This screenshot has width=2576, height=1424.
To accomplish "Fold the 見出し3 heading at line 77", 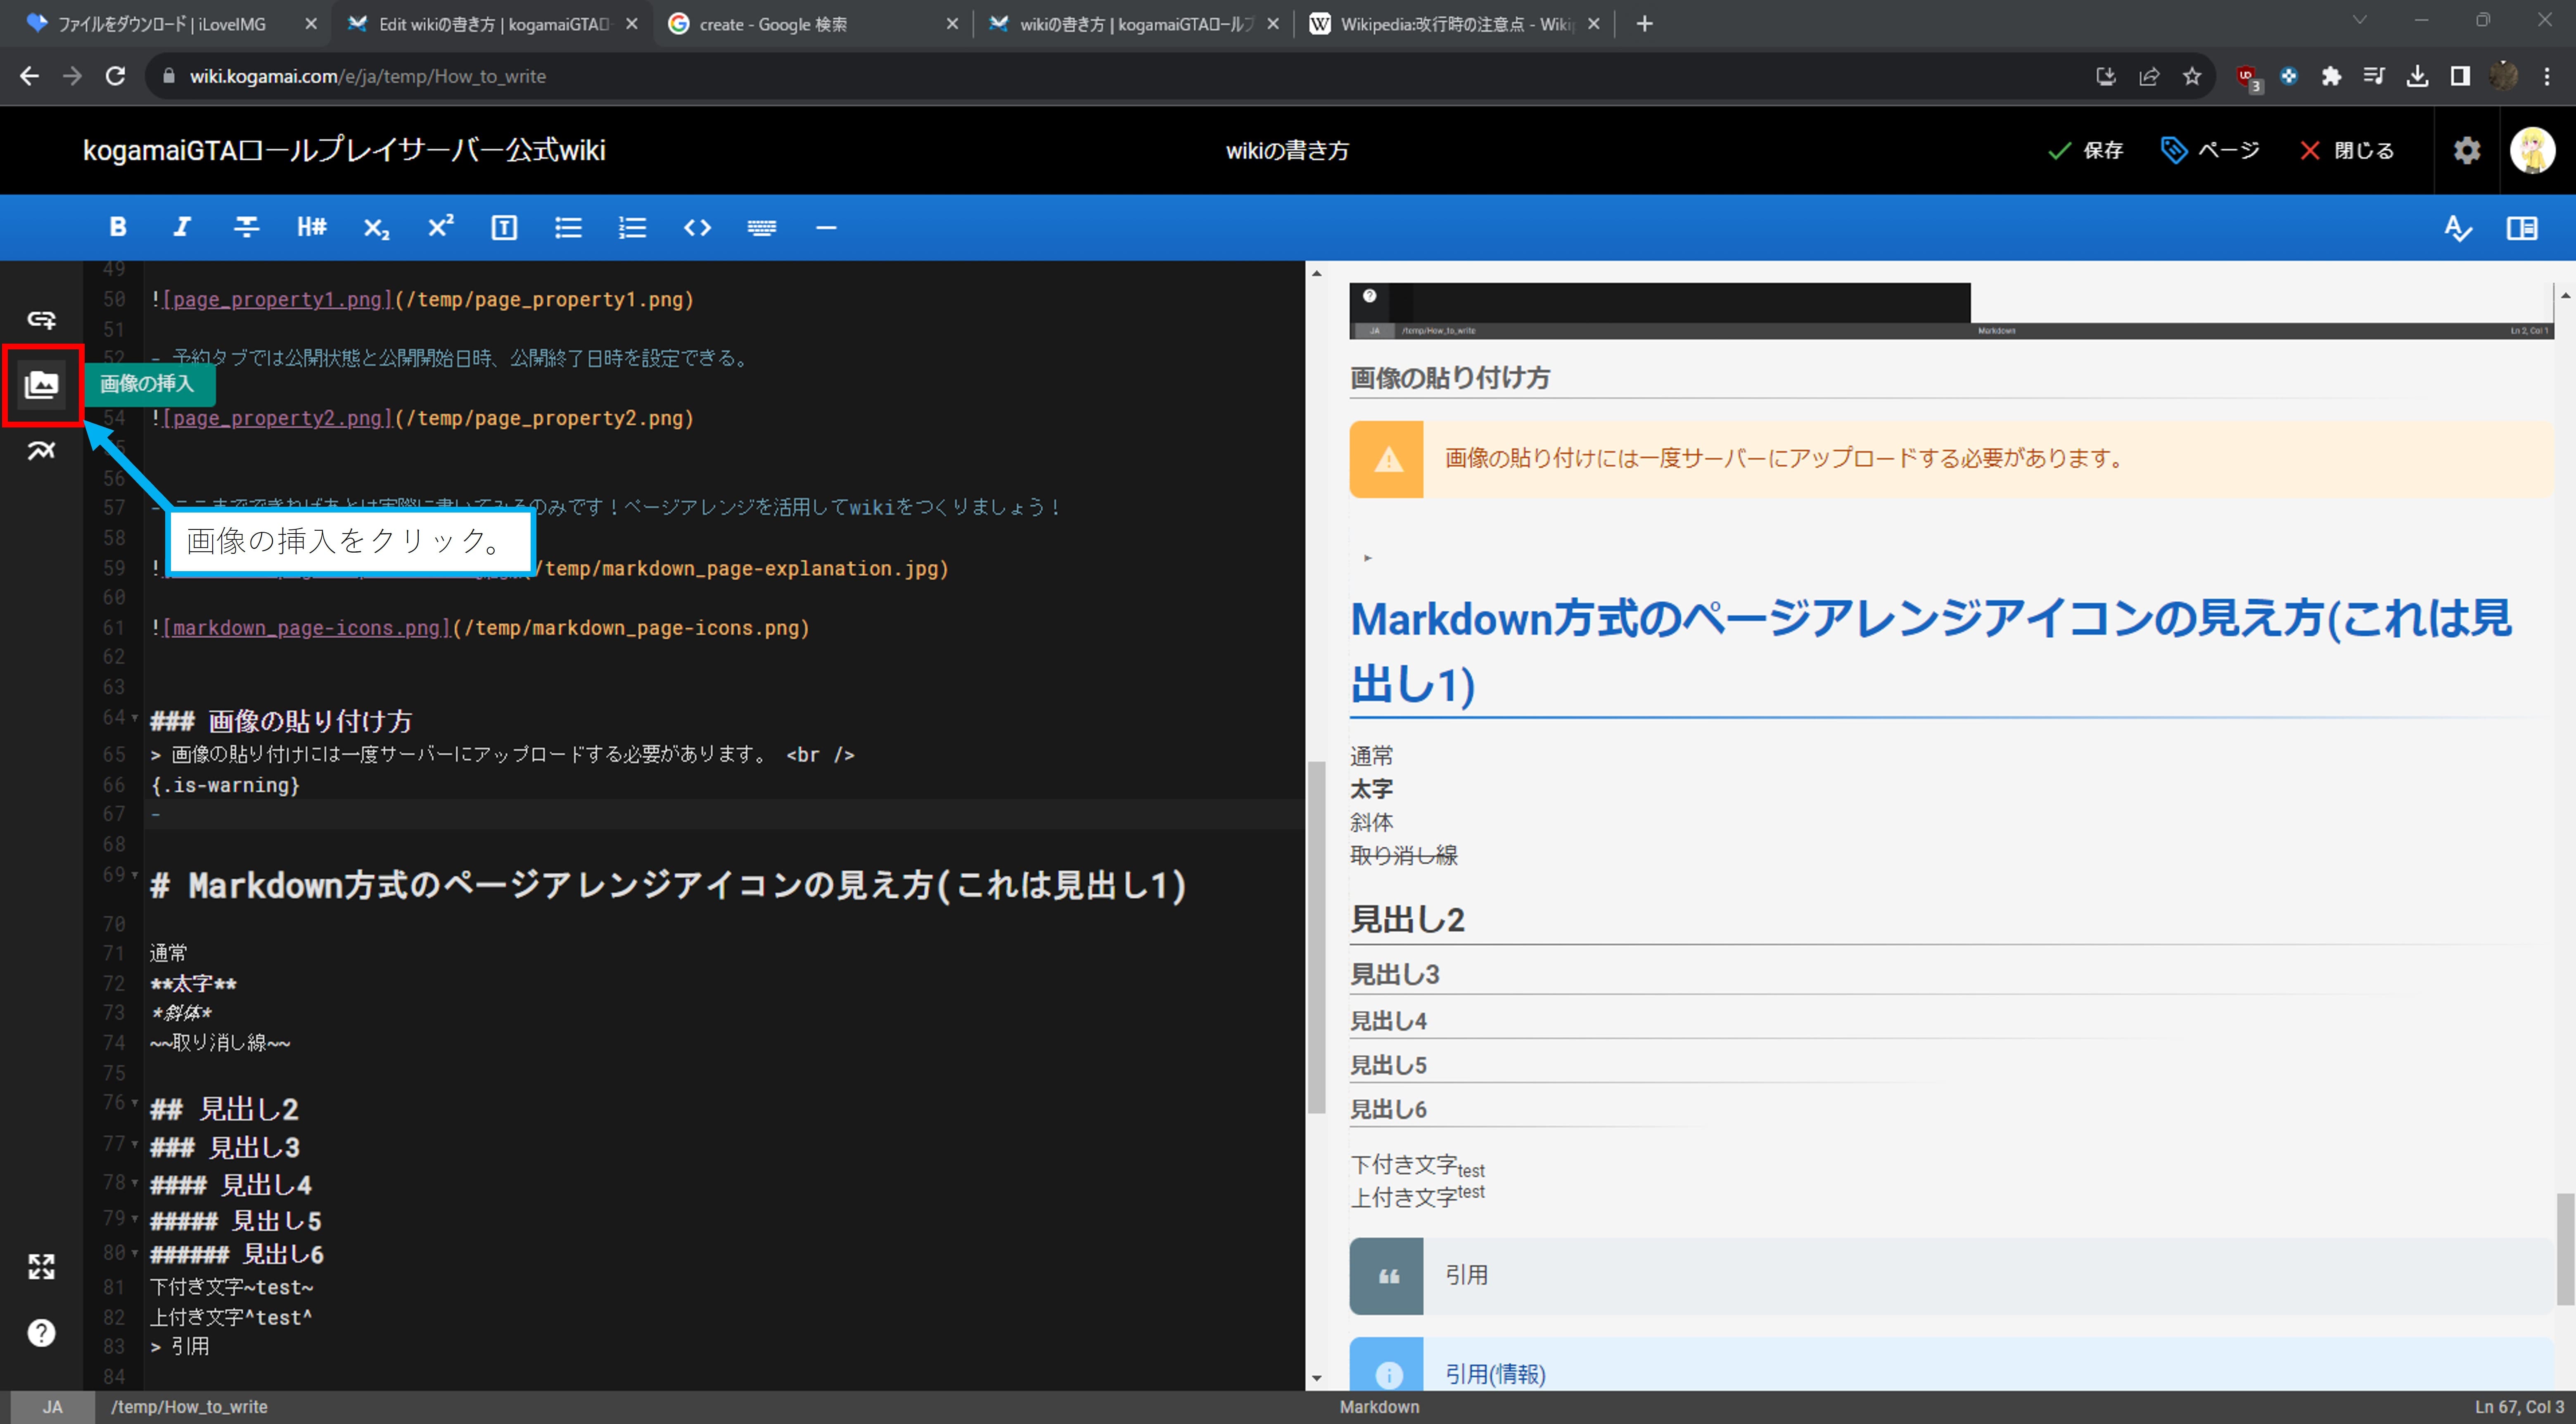I will [x=135, y=1143].
